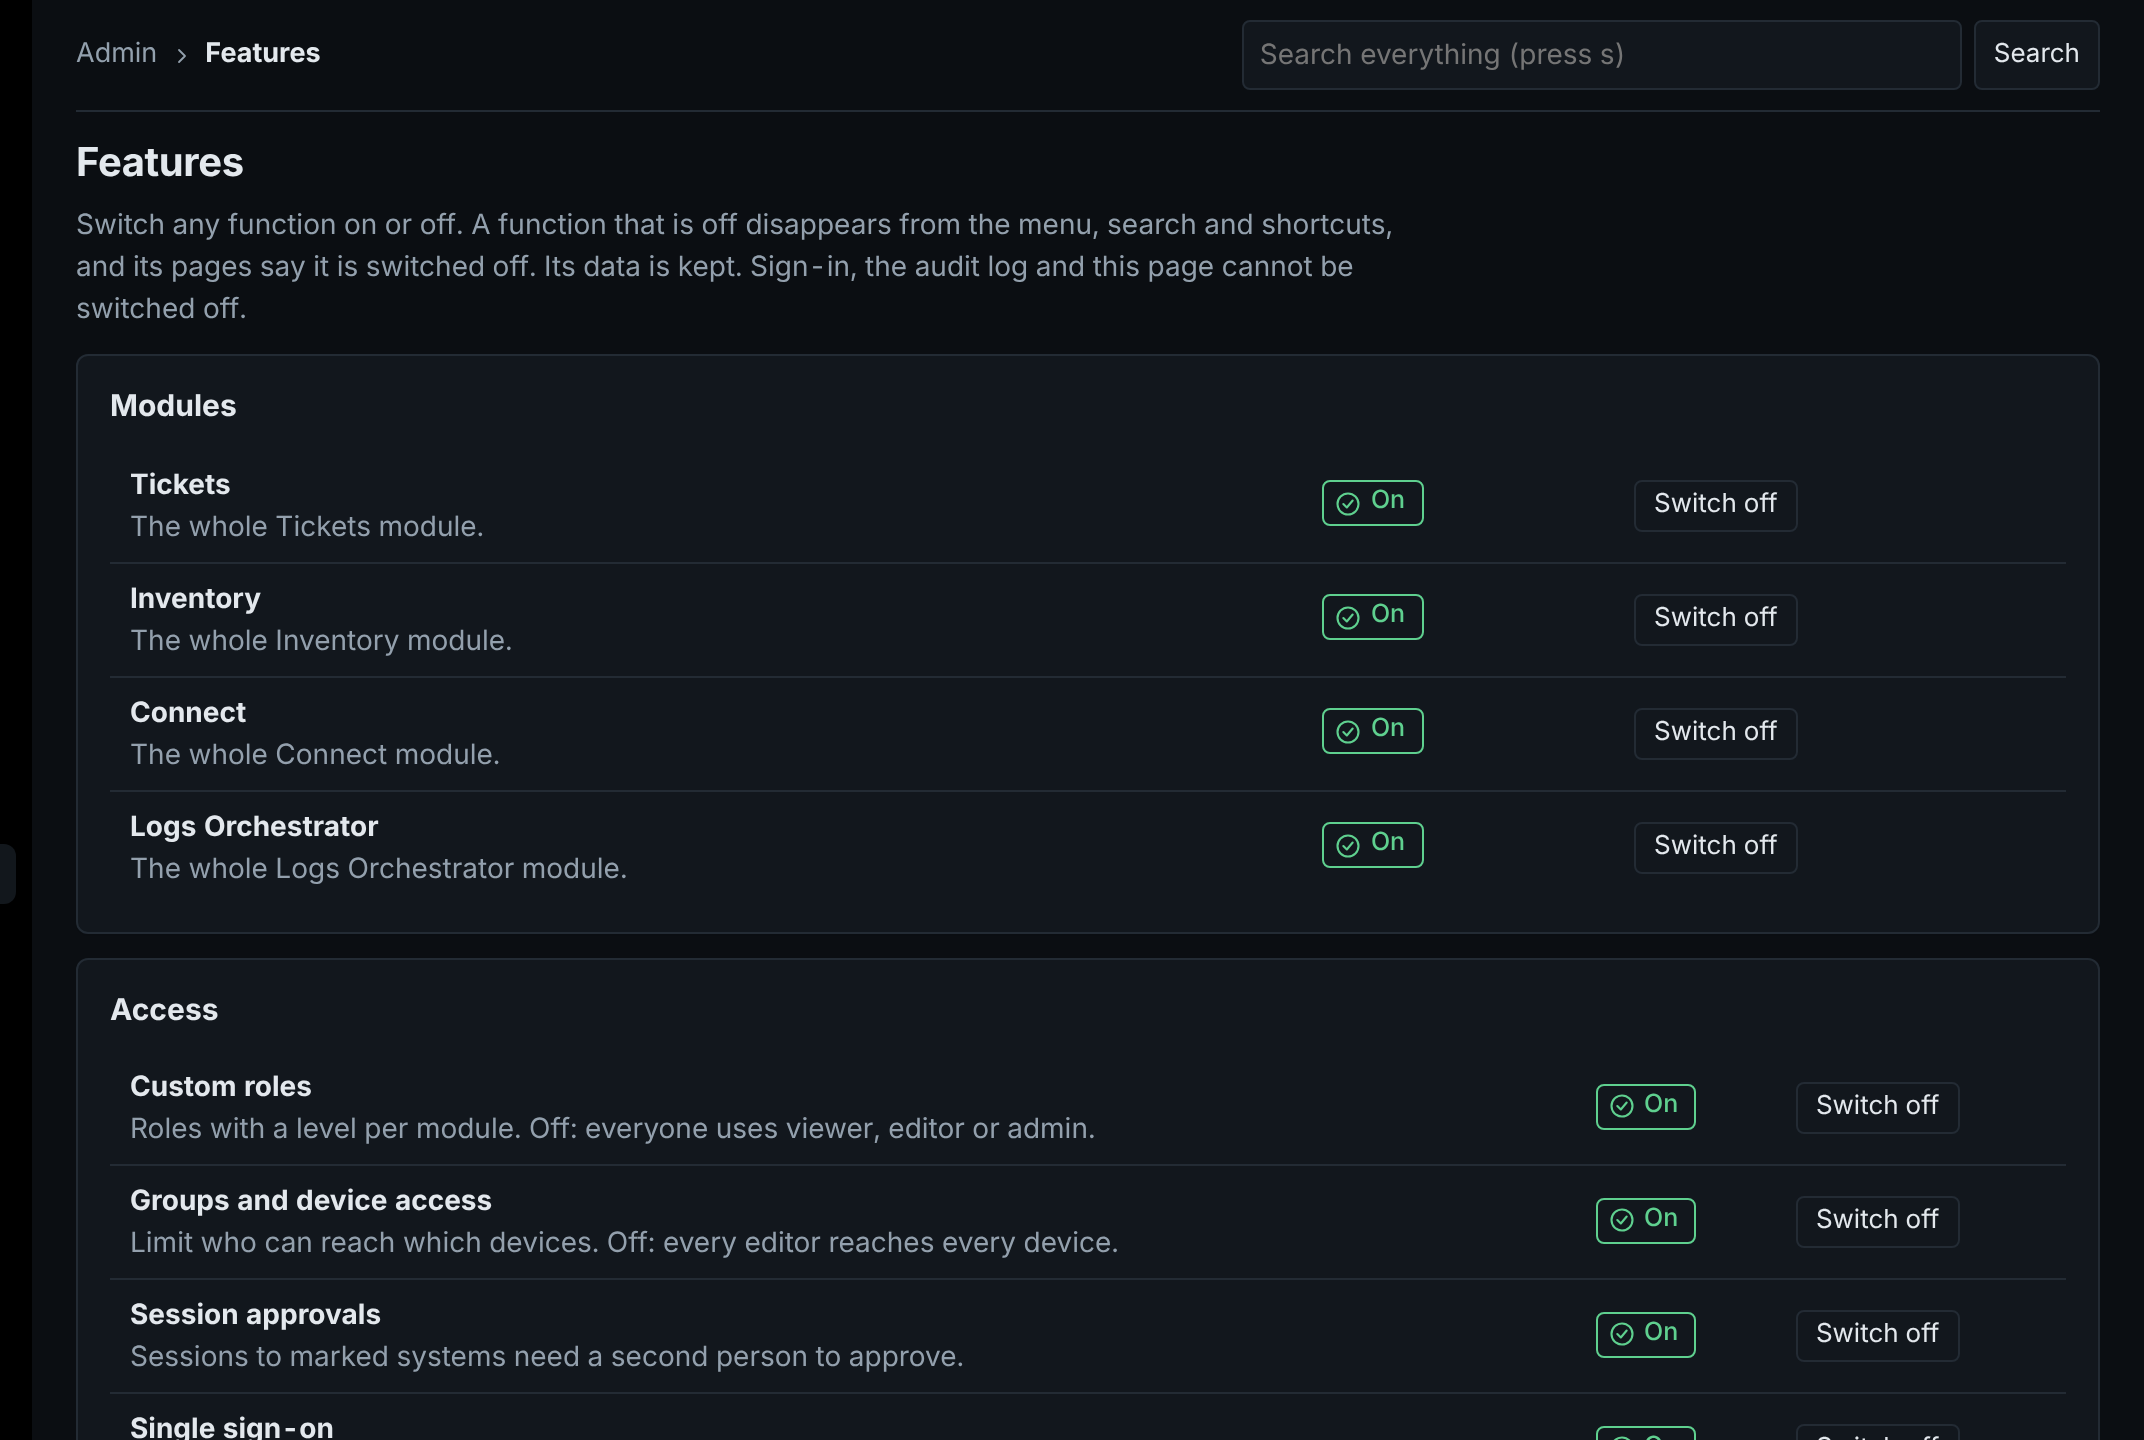2144x1440 pixels.
Task: Click the On status badge for Connect
Action: 1372,730
